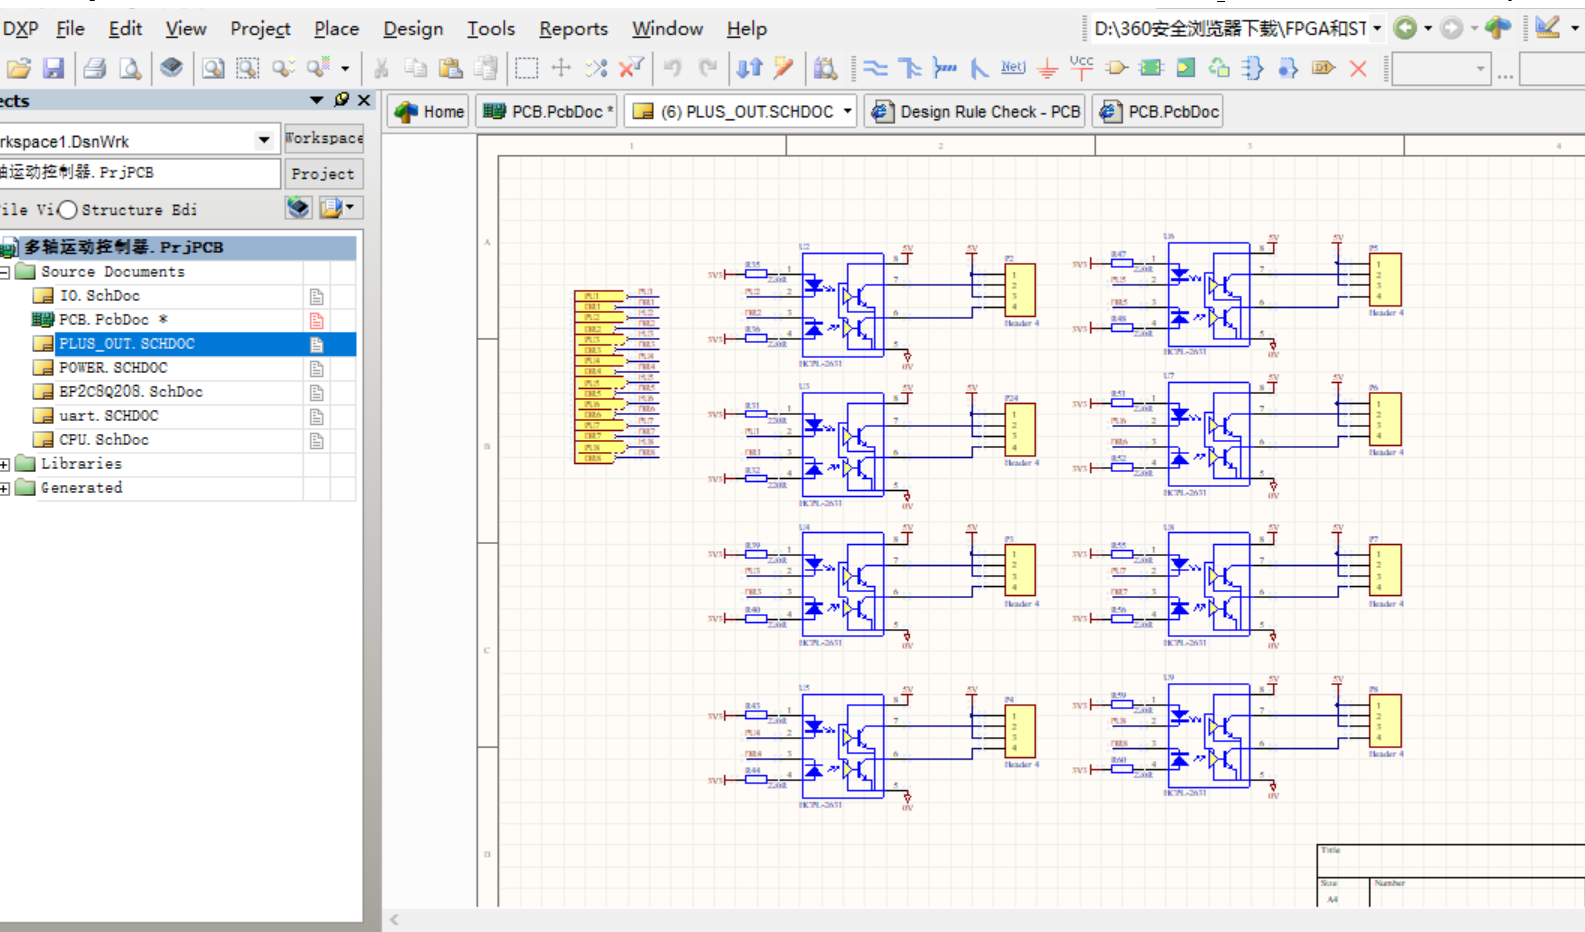Place a GND power port

pyautogui.click(x=1047, y=68)
